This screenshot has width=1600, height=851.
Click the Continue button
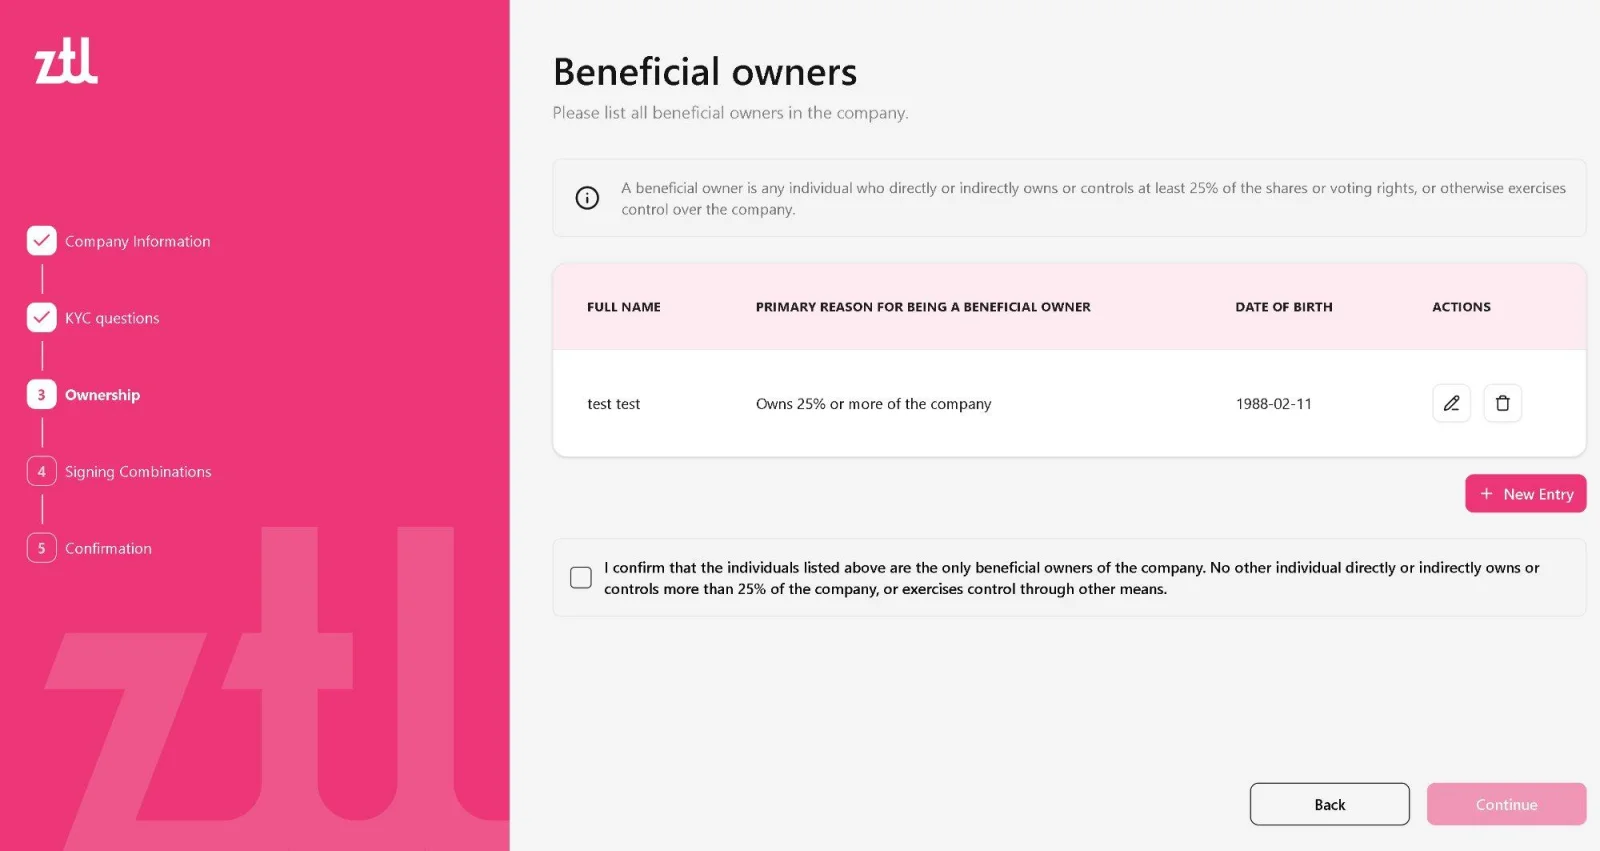1507,804
